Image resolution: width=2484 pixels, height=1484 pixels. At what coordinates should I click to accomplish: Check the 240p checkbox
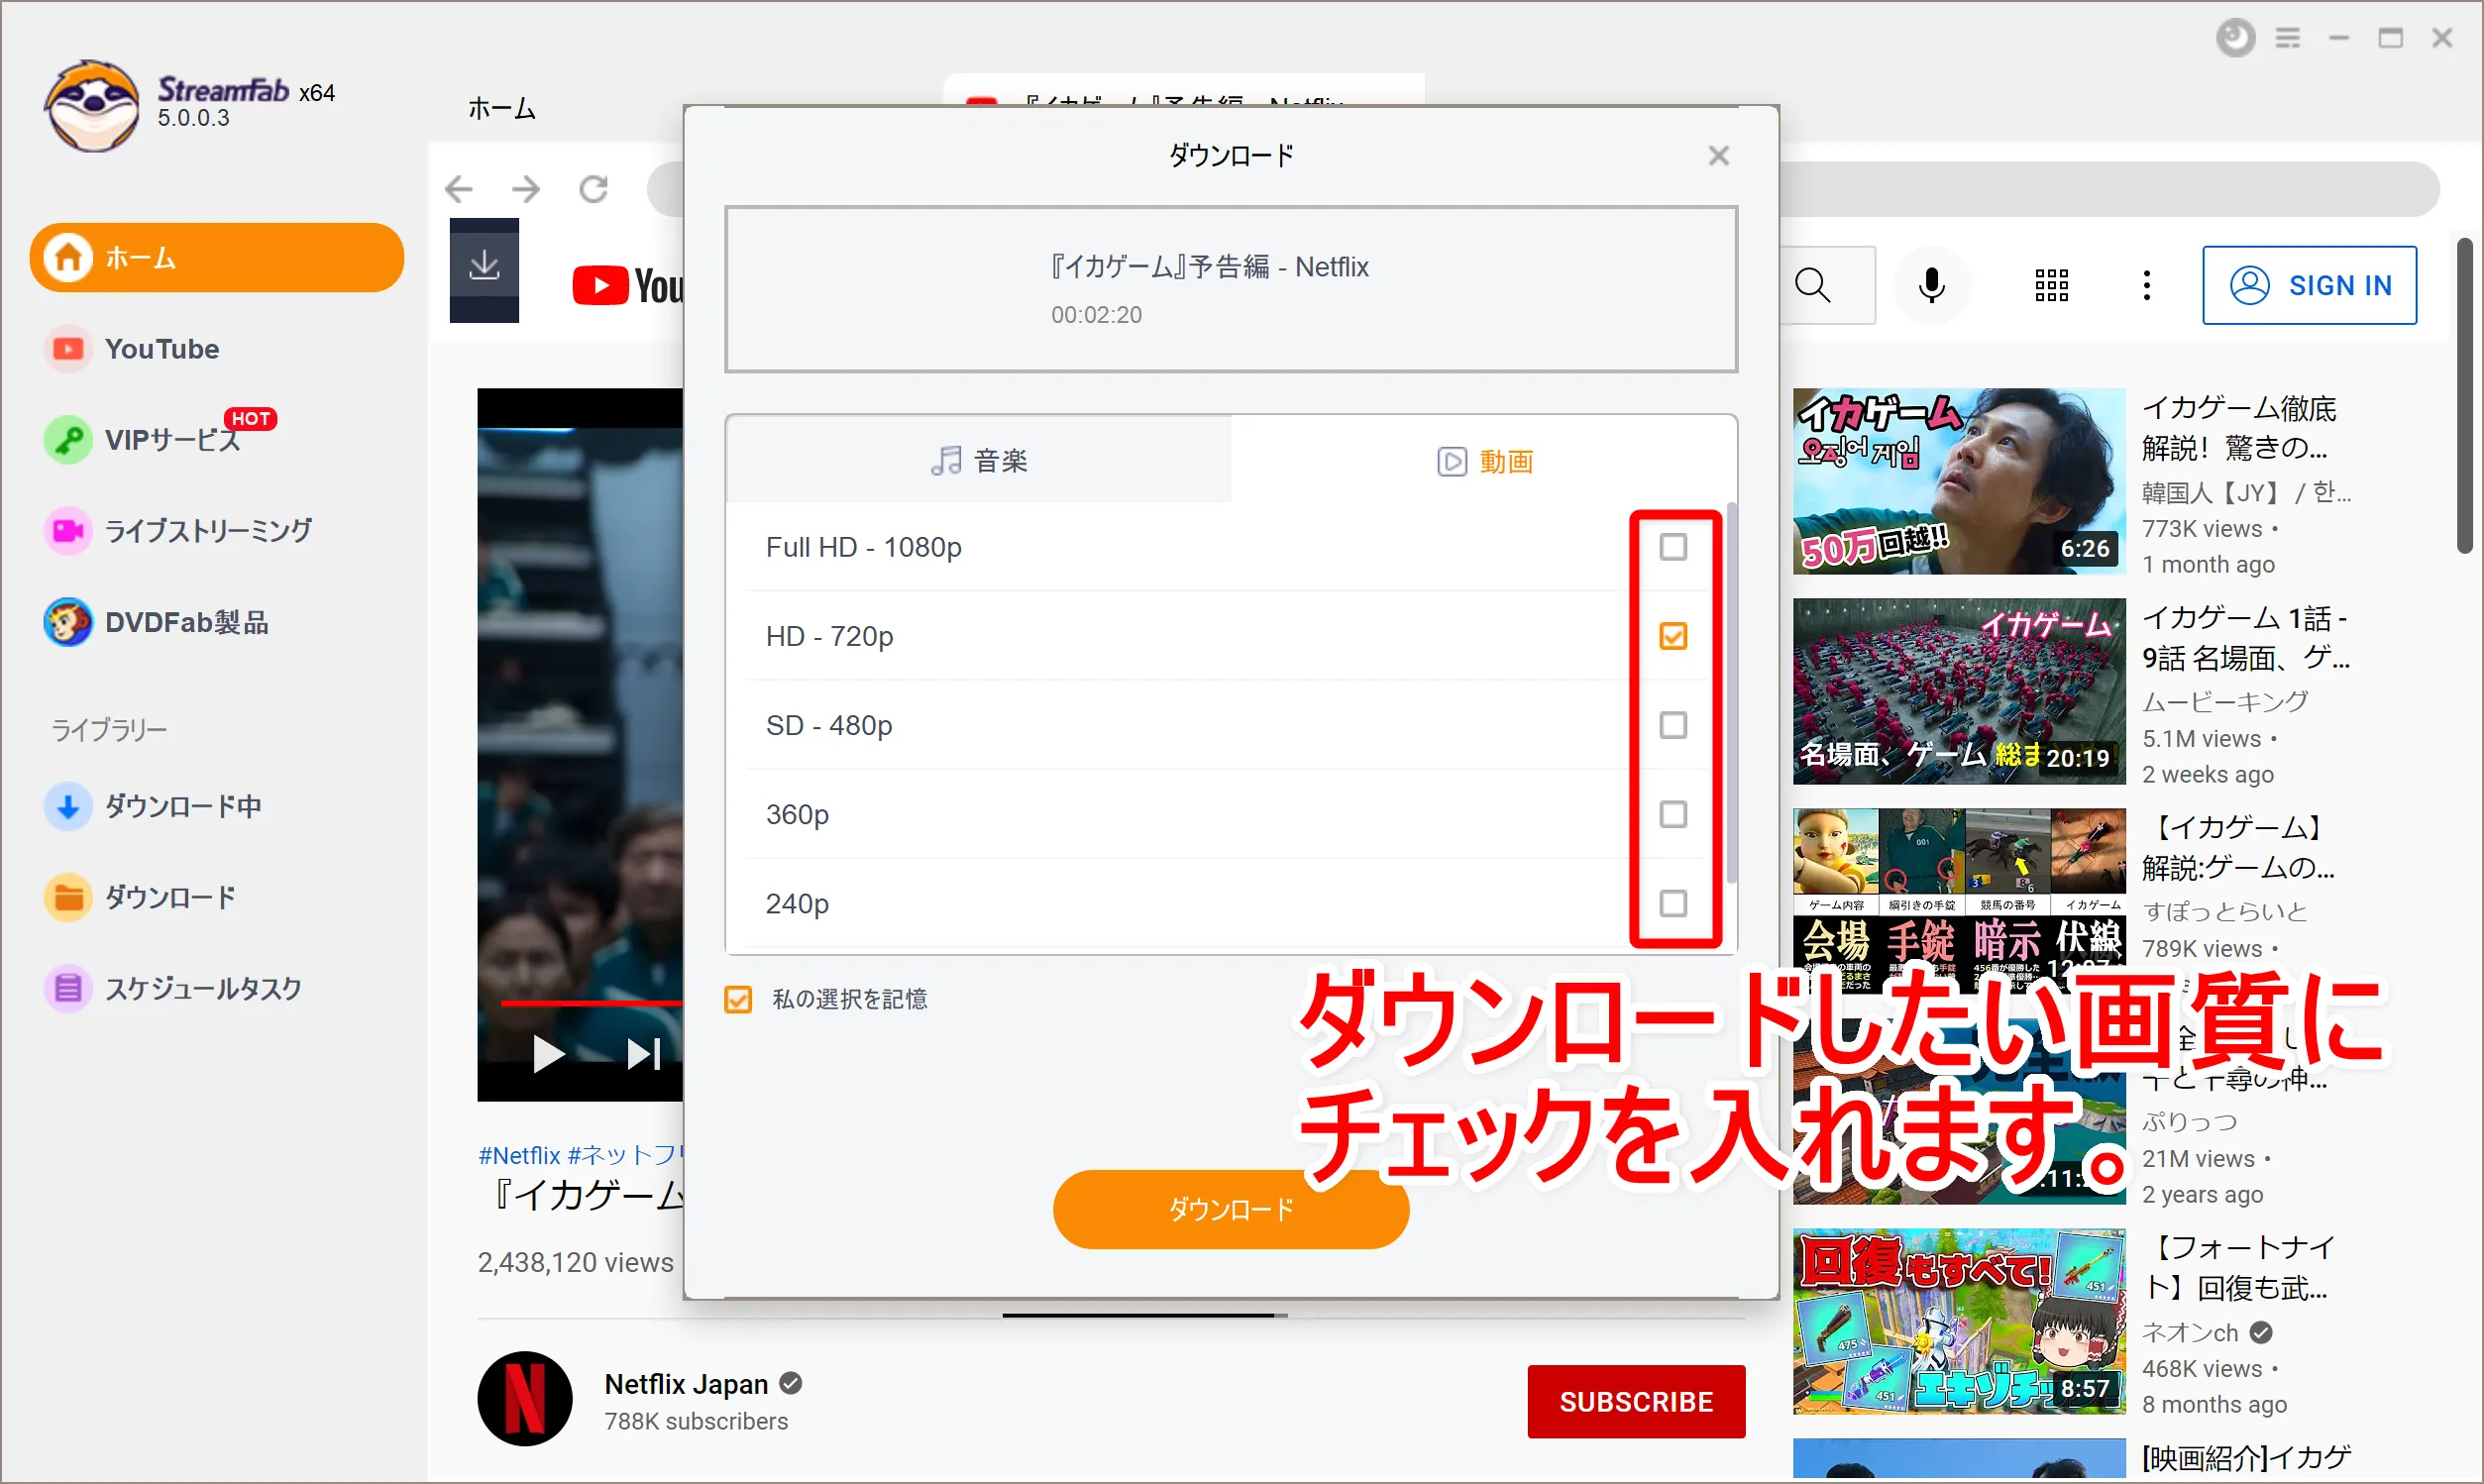coord(1673,903)
